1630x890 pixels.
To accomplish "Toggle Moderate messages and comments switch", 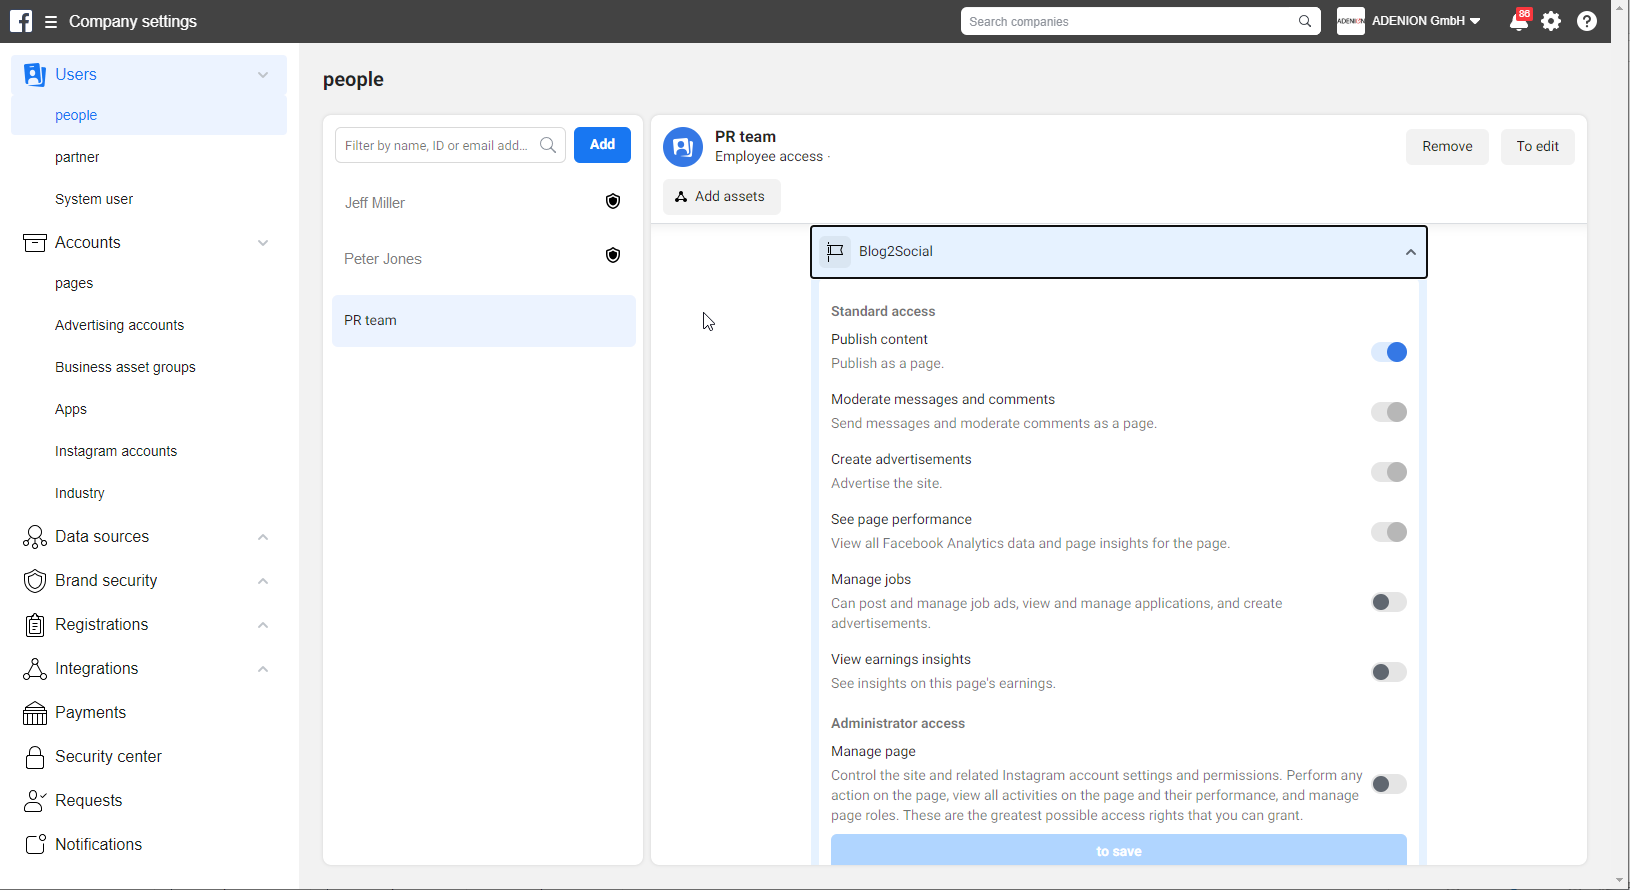I will tap(1389, 412).
